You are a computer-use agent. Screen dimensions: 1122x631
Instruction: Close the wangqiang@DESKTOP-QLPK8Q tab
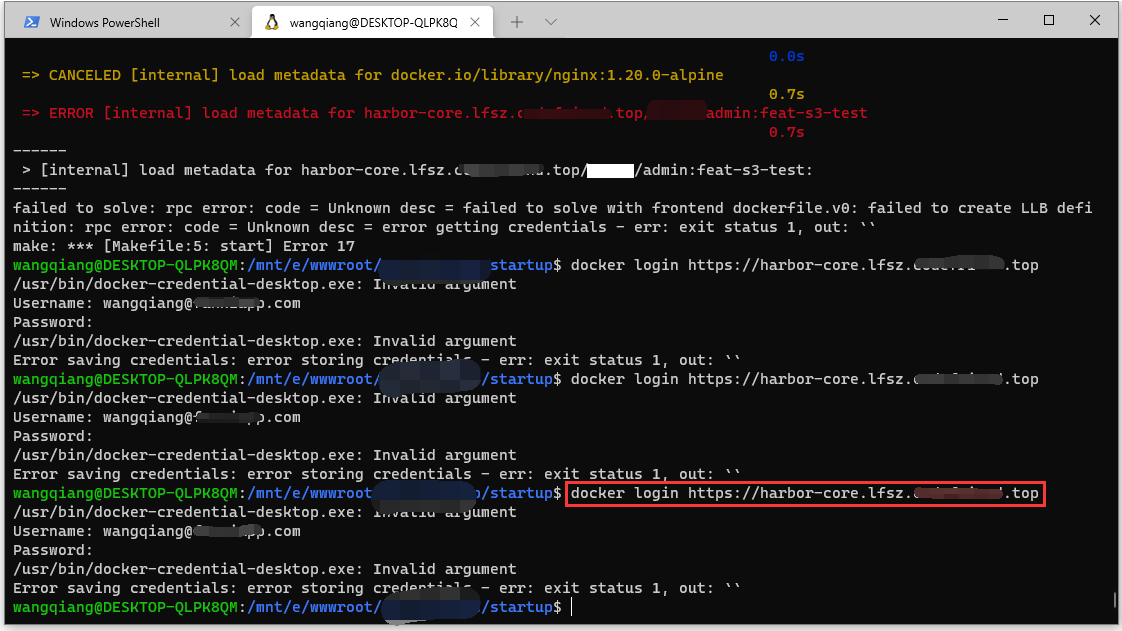476,22
